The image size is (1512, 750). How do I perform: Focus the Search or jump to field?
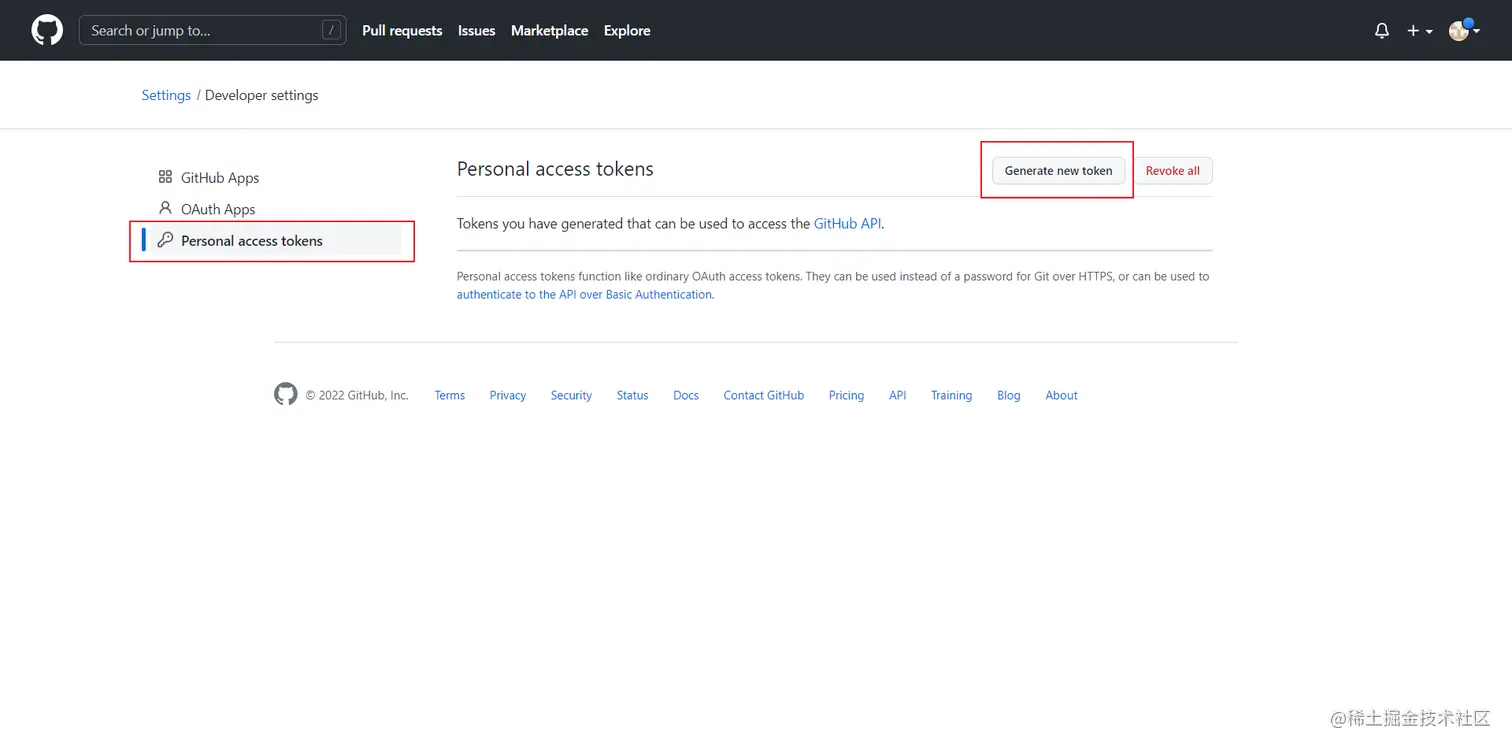pos(212,30)
